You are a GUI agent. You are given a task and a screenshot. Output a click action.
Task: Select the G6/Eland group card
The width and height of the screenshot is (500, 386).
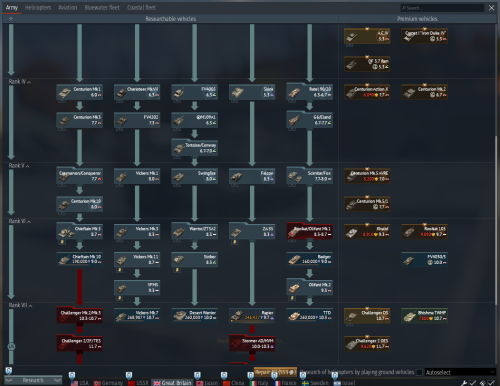[309, 120]
